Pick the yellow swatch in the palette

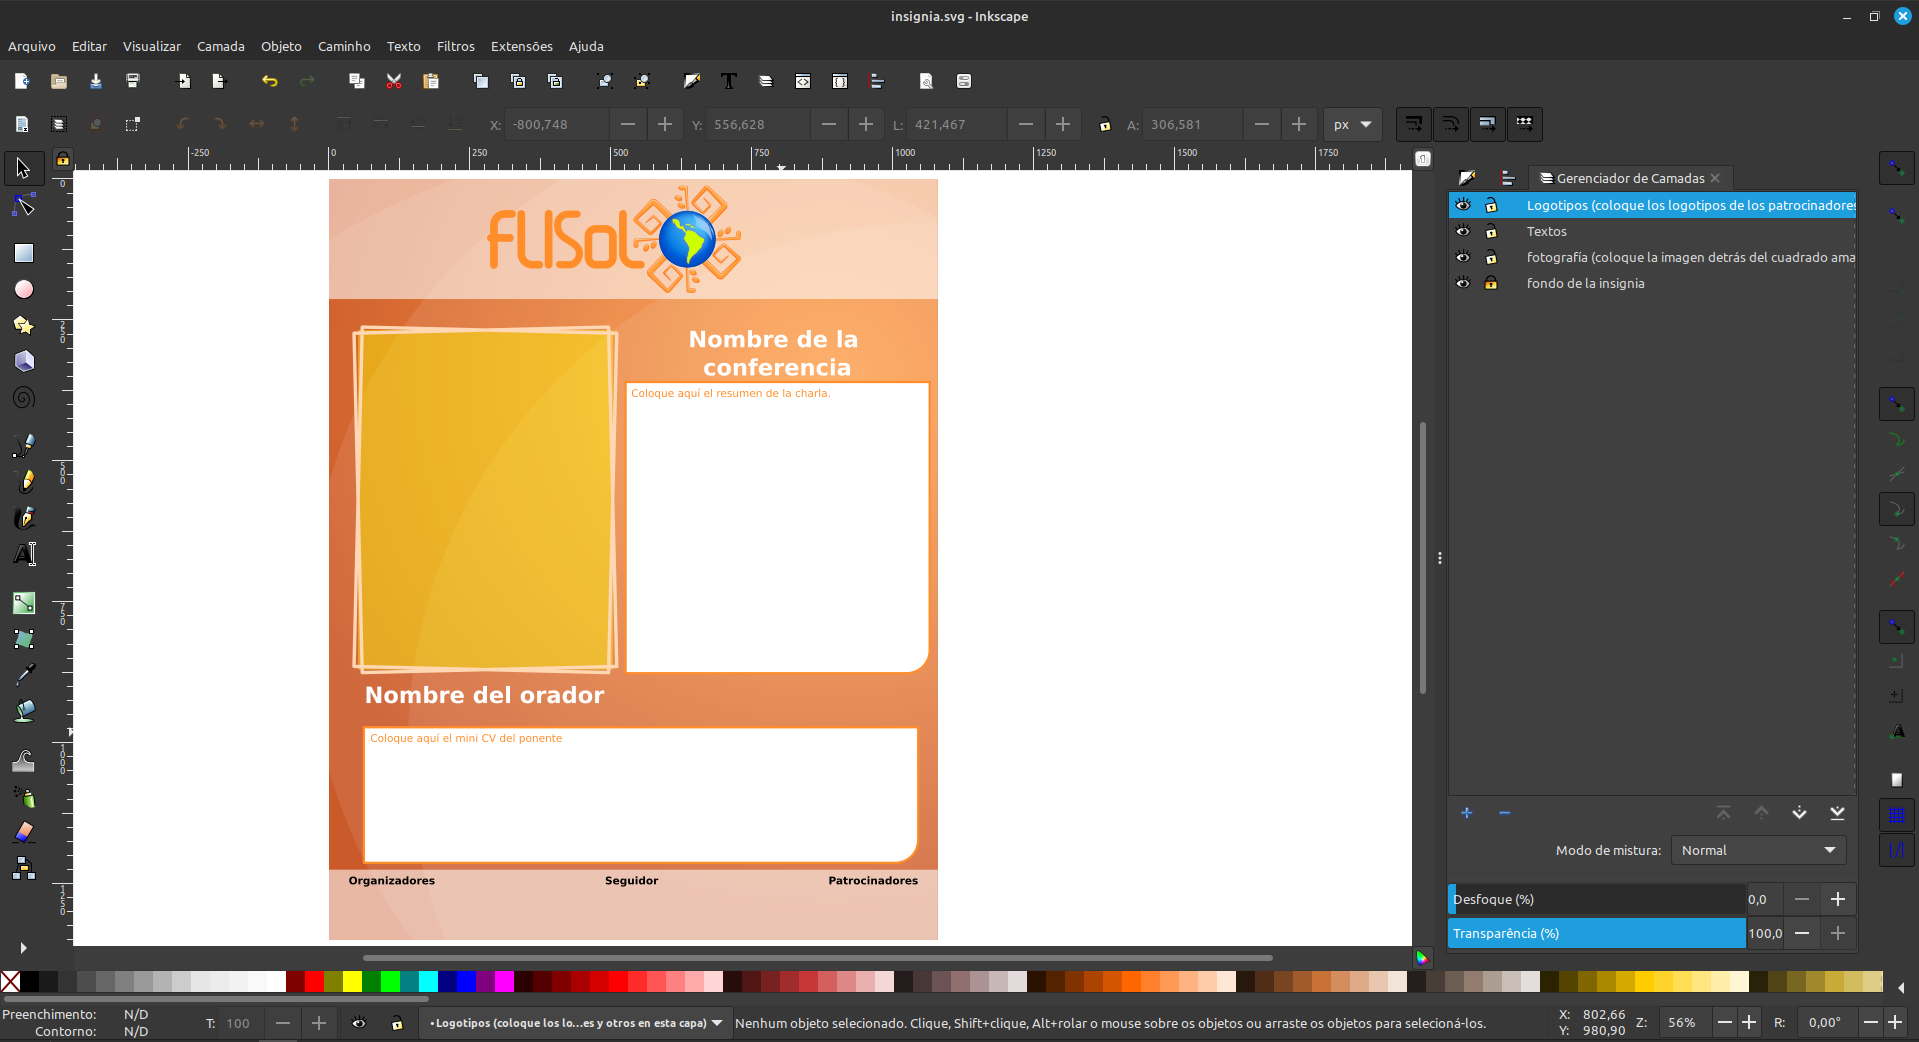click(352, 982)
